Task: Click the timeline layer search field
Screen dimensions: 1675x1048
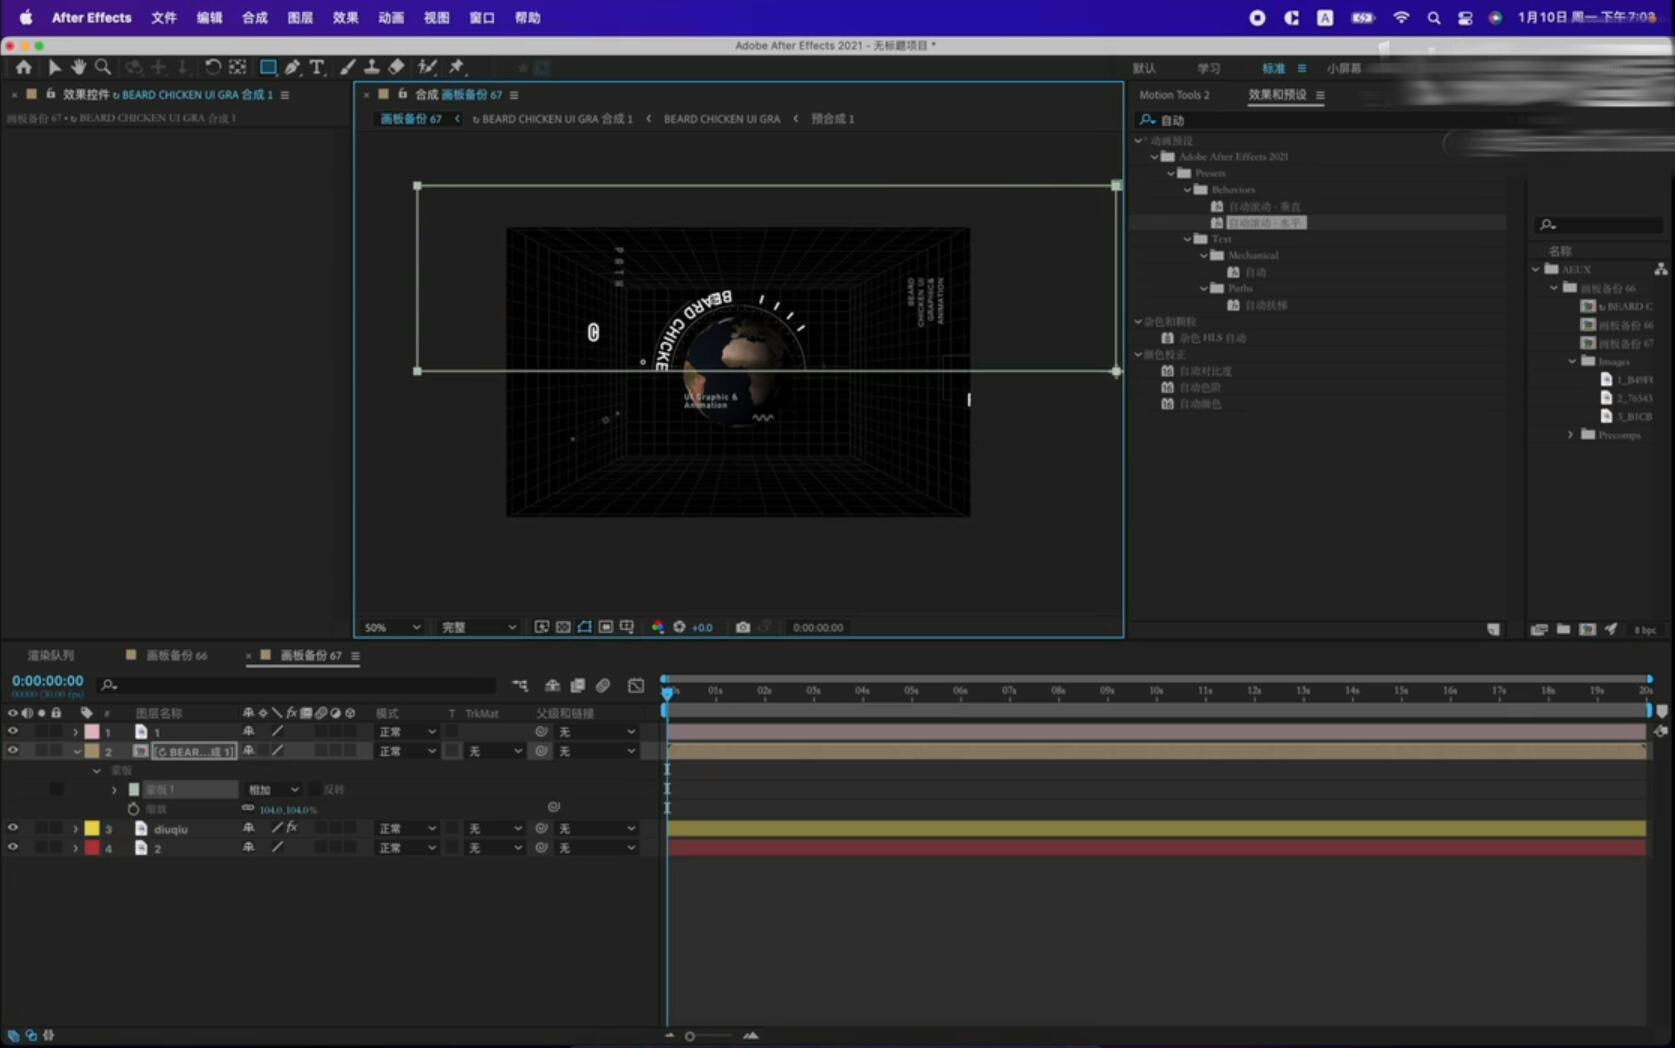Action: 298,685
